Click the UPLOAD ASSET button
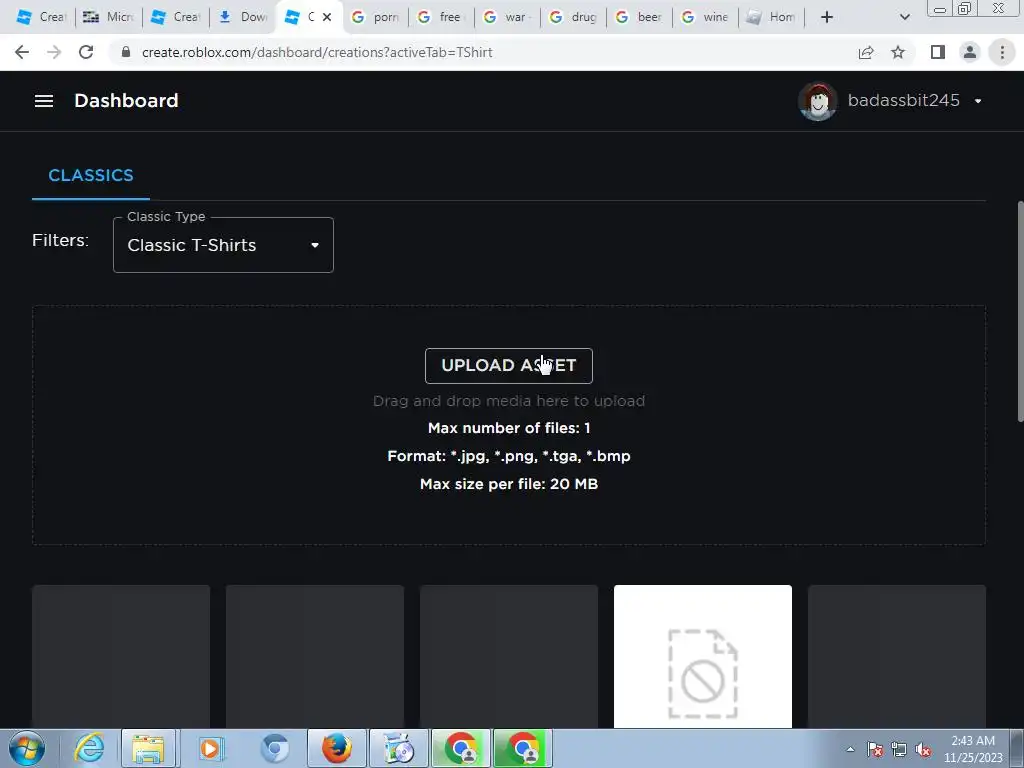The height and width of the screenshot is (768, 1024). tap(509, 366)
